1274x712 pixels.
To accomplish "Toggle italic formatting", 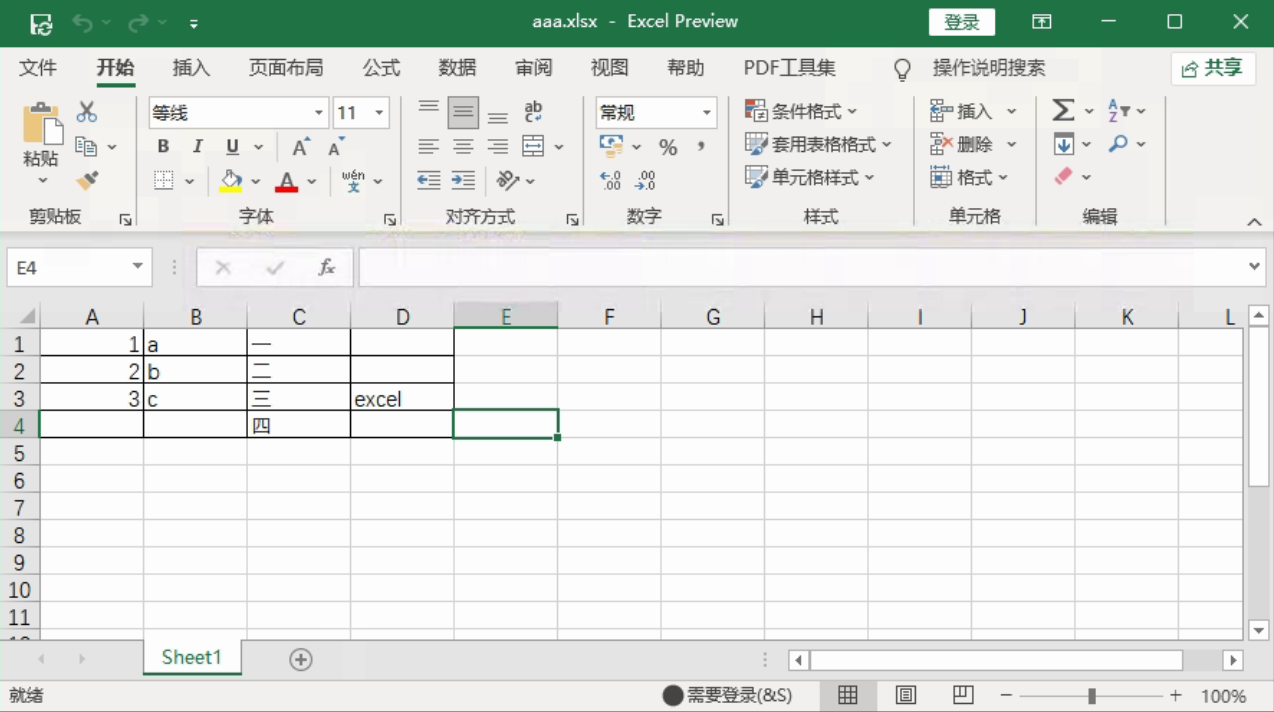I will tap(197, 147).
